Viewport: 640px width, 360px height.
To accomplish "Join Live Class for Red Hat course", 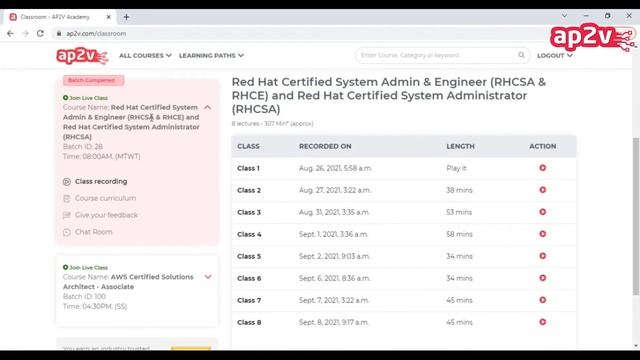I will (85, 98).
